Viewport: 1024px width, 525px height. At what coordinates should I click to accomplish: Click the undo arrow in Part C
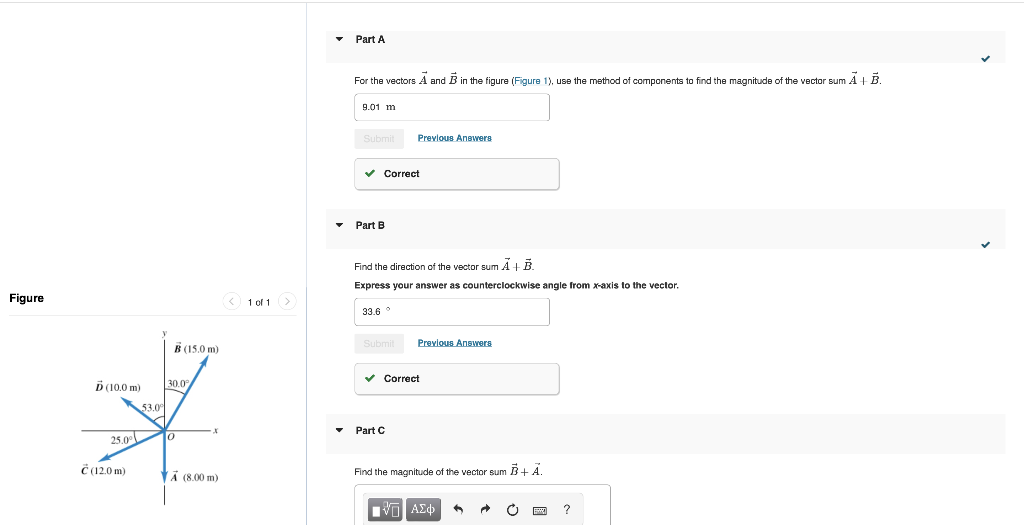(459, 510)
